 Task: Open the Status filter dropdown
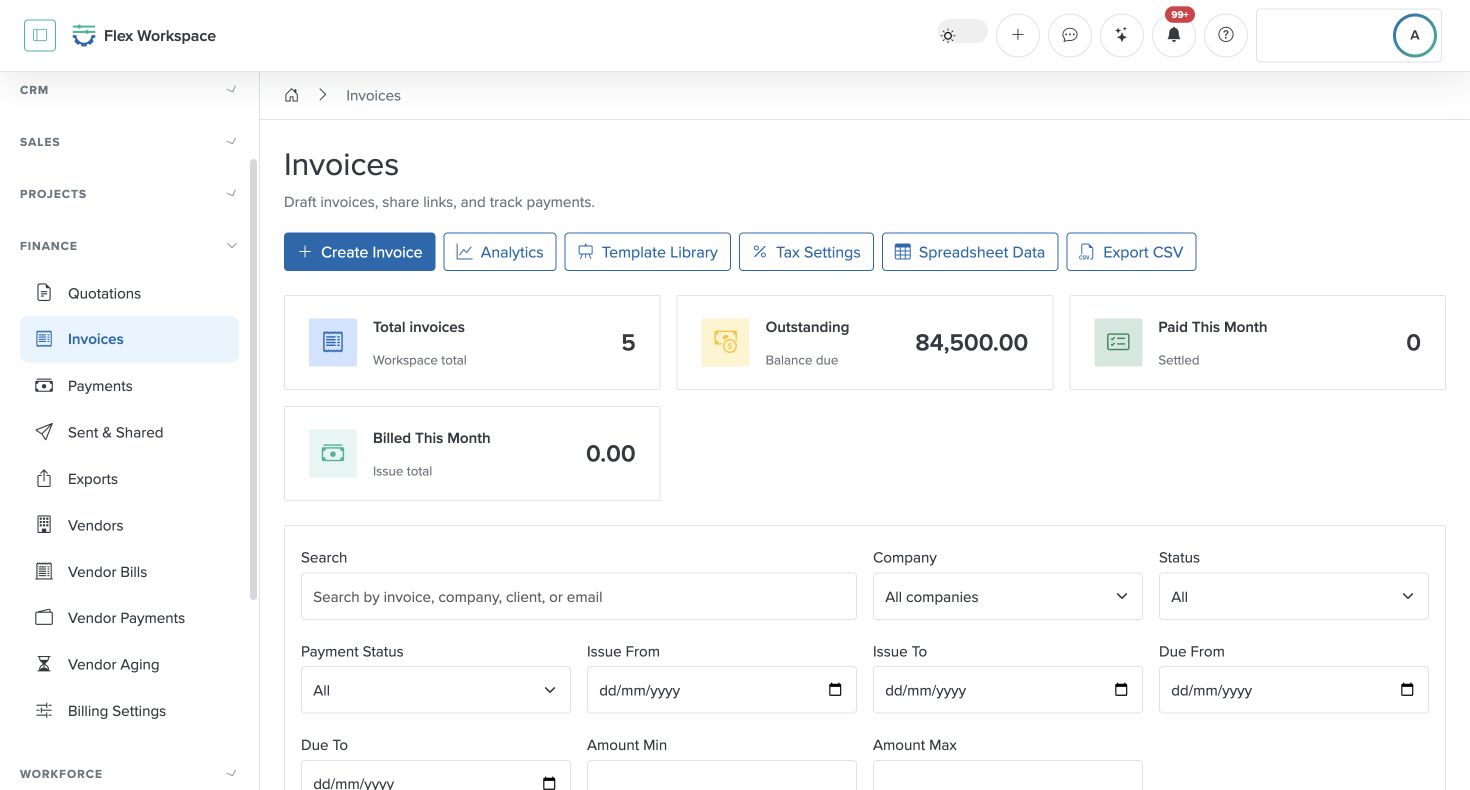pos(1293,597)
